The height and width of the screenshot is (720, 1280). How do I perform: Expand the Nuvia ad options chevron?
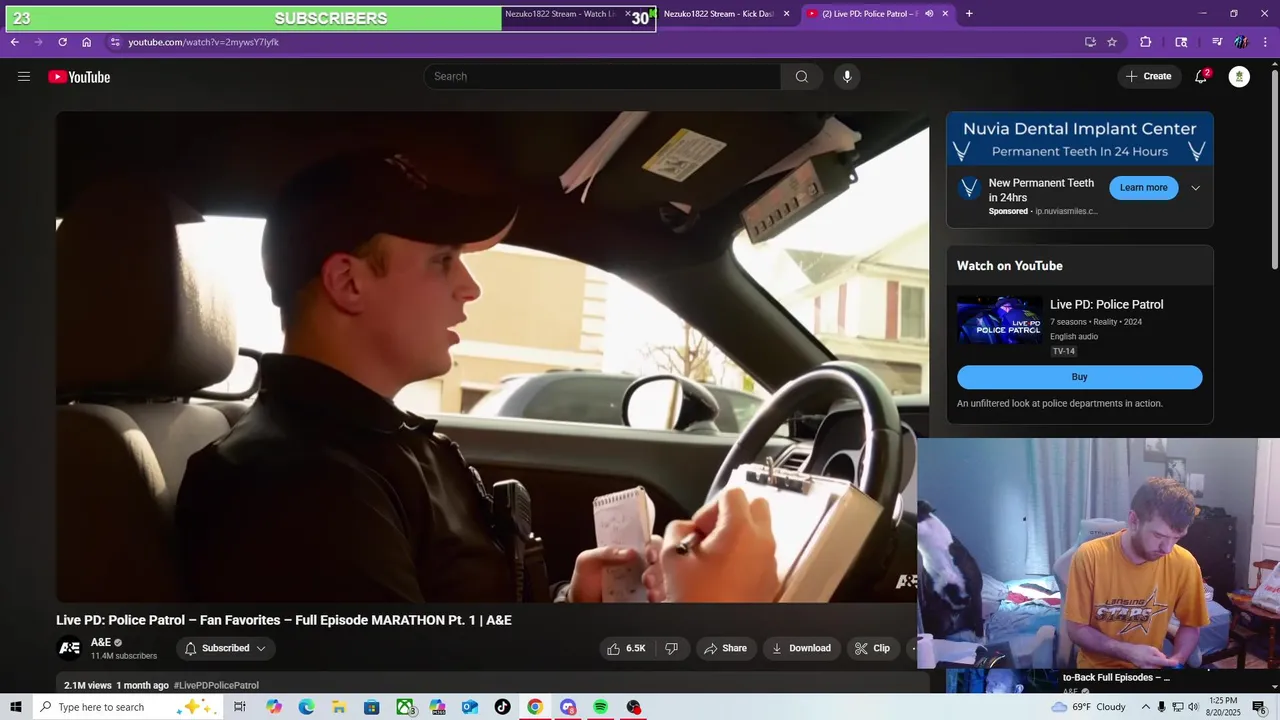(1195, 188)
